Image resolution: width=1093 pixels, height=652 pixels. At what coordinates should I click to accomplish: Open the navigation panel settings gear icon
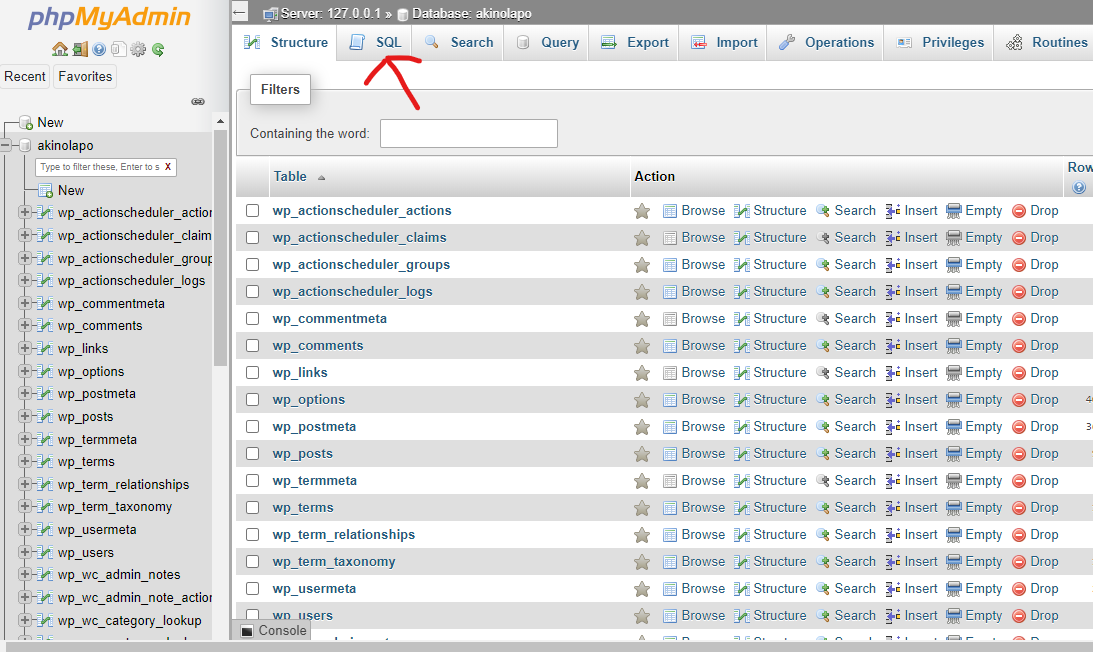138,49
